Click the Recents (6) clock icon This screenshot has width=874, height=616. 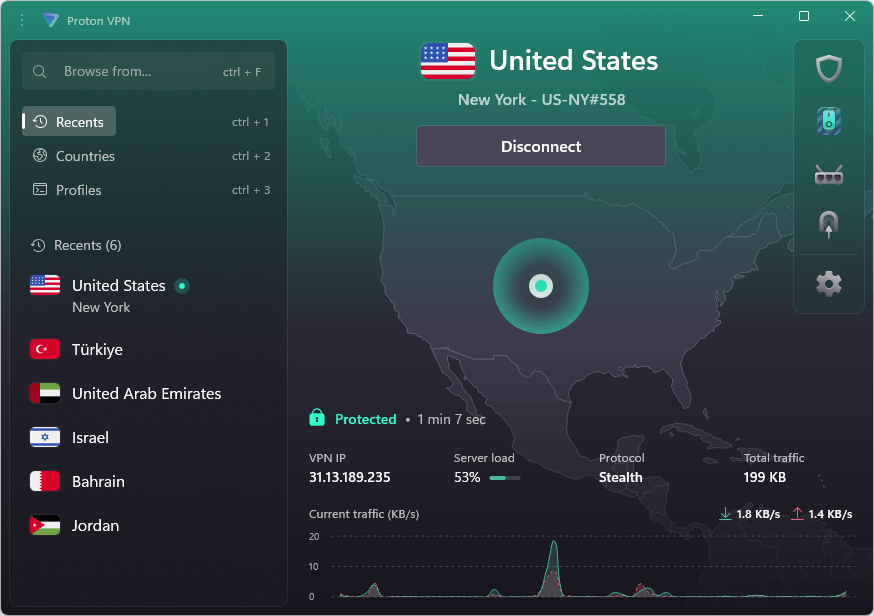[x=38, y=245]
